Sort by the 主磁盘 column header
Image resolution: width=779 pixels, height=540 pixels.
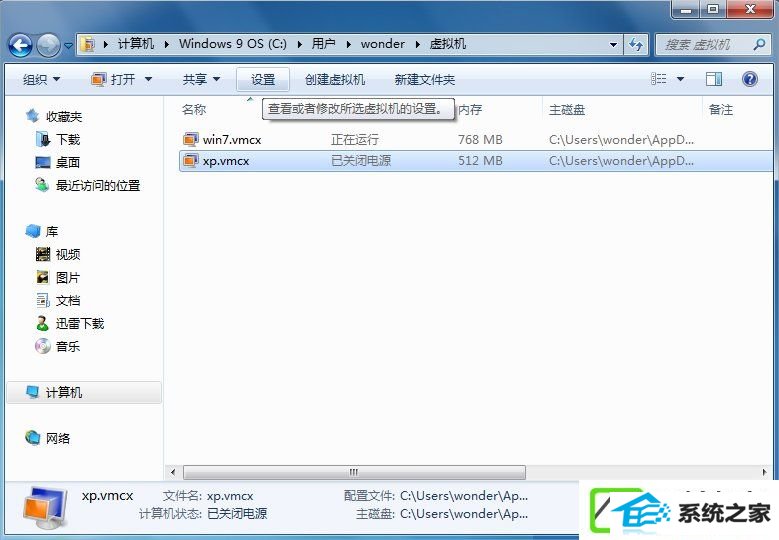[567, 109]
